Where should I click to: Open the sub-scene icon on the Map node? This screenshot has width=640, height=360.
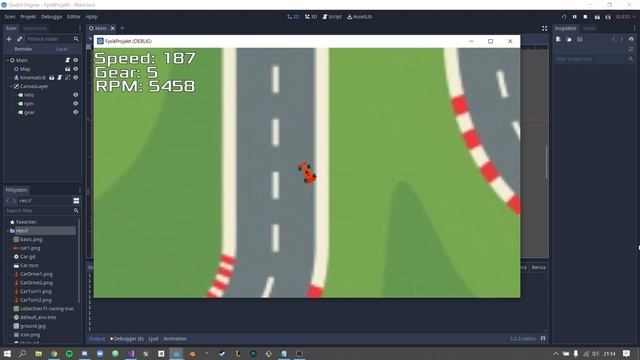coord(68,69)
